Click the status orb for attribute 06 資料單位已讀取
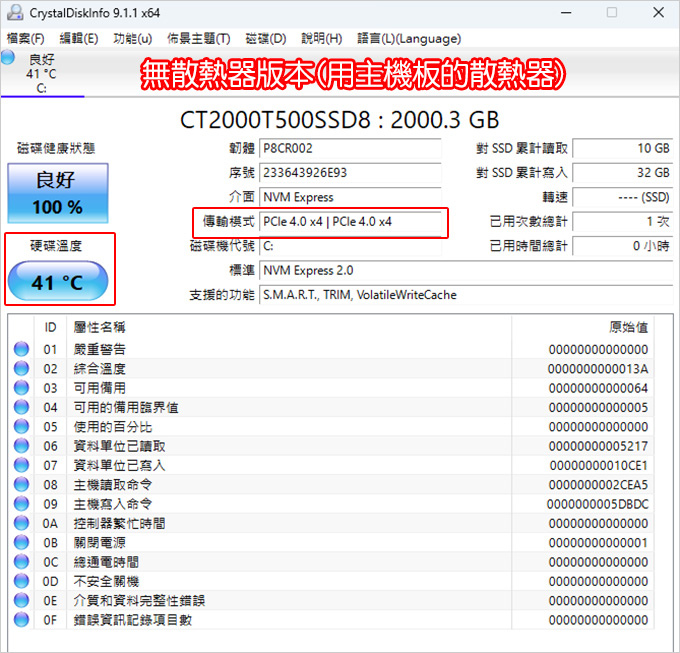Viewport: 680px width, 653px height. [x=21, y=446]
